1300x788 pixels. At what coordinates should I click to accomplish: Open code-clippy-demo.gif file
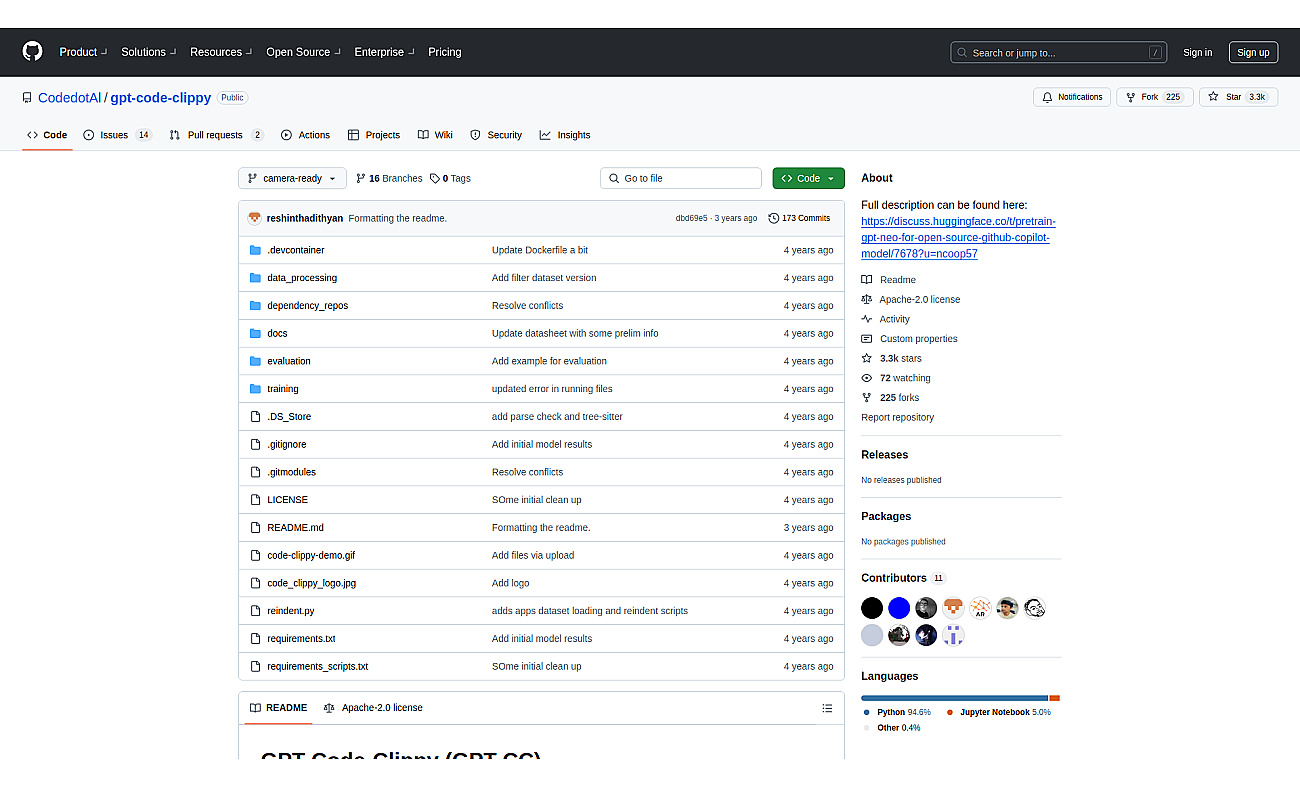pyautogui.click(x=311, y=555)
